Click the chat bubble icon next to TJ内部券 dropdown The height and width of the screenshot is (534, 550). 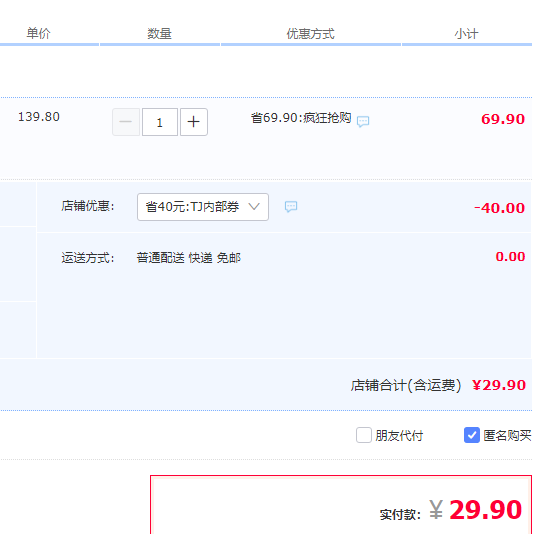point(291,207)
